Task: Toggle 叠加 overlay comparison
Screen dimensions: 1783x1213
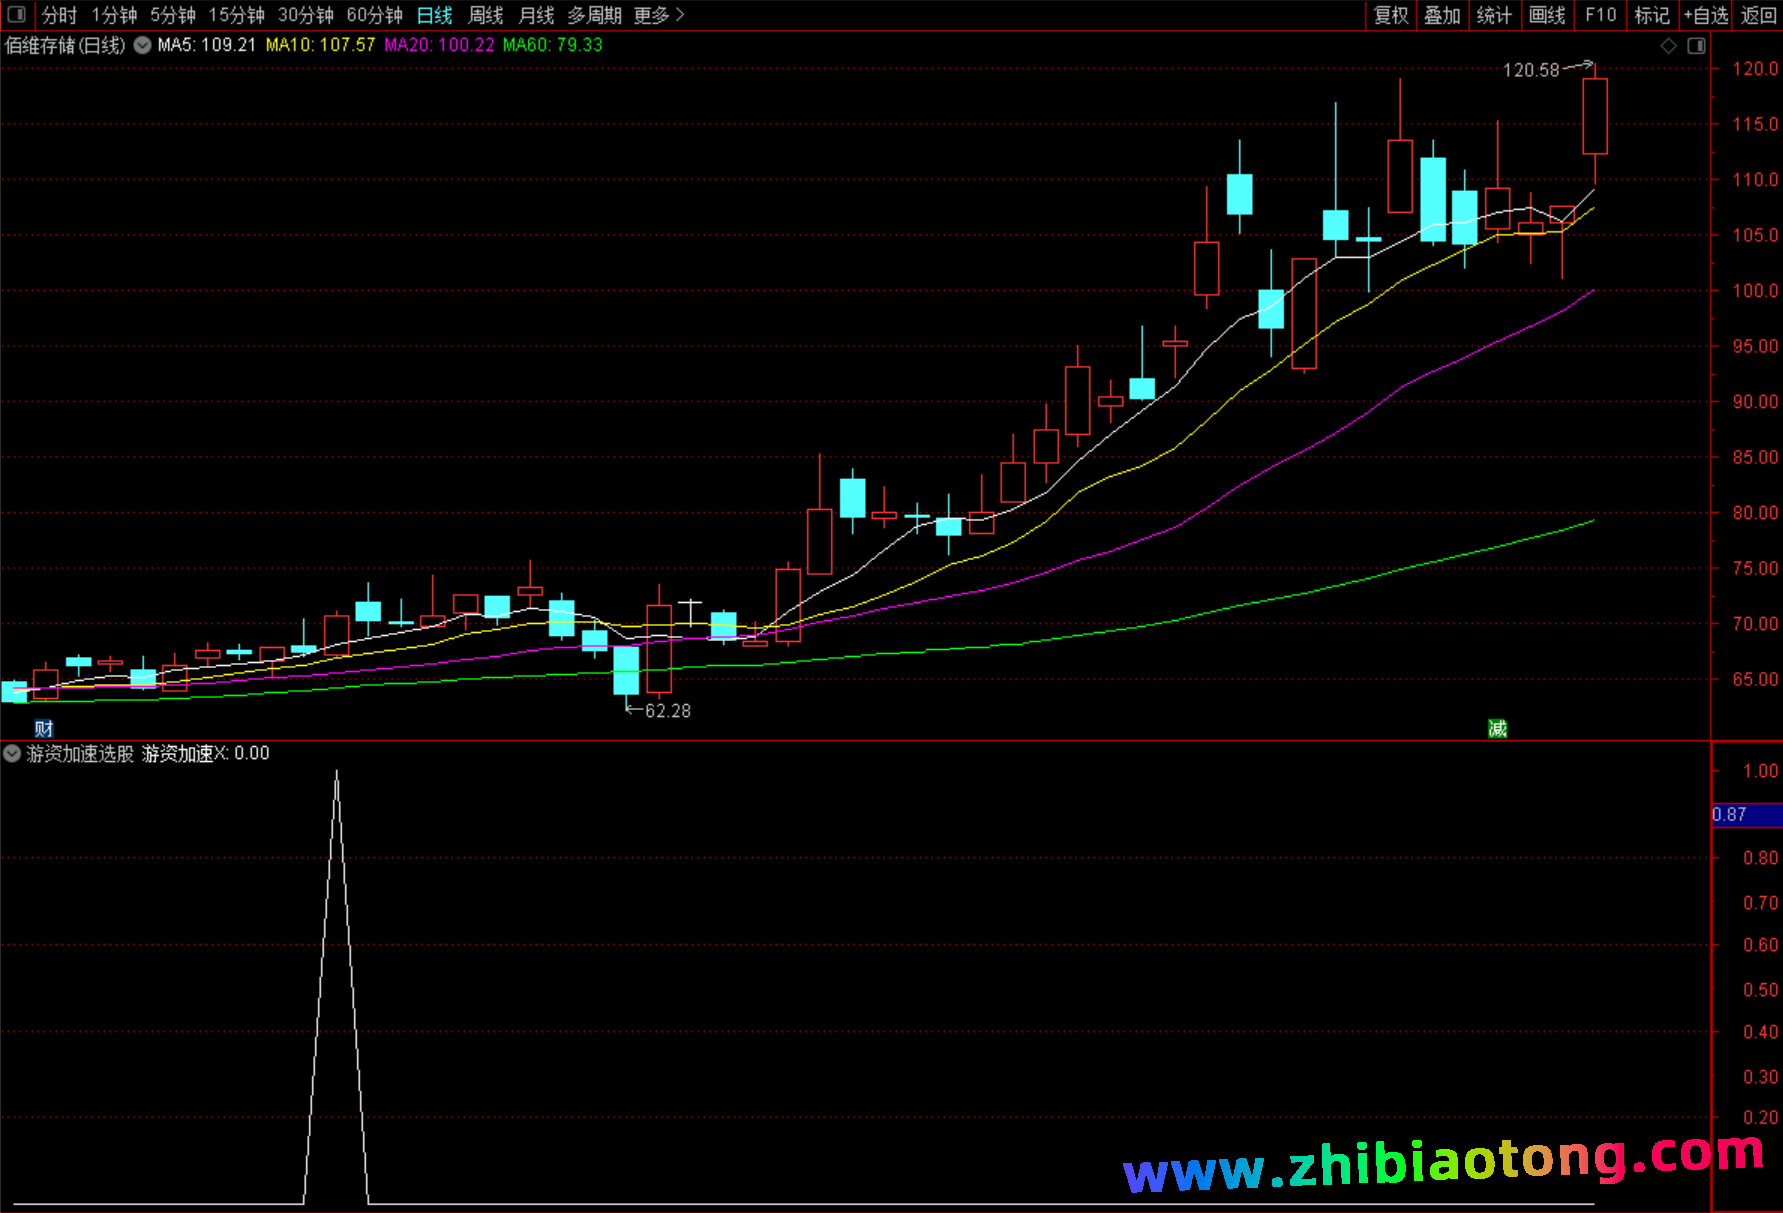Action: (x=1442, y=15)
